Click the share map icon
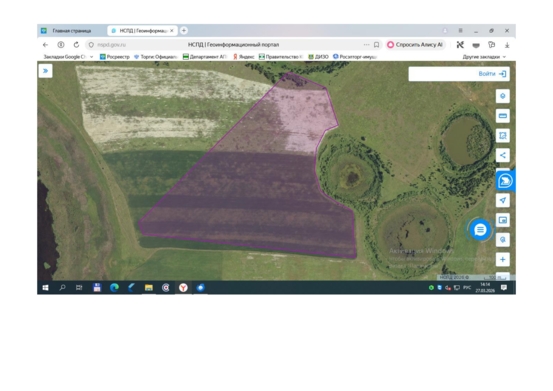The height and width of the screenshot is (391, 553). (x=503, y=155)
